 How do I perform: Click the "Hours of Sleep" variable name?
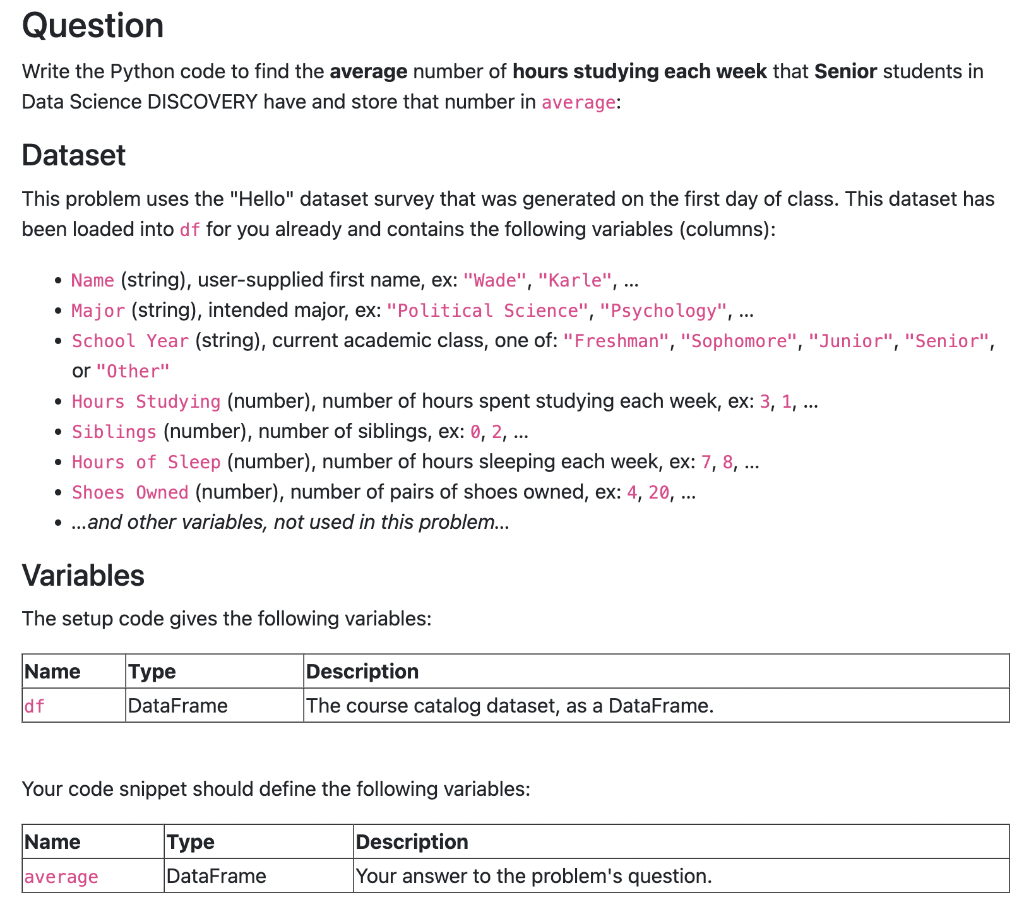tap(146, 462)
